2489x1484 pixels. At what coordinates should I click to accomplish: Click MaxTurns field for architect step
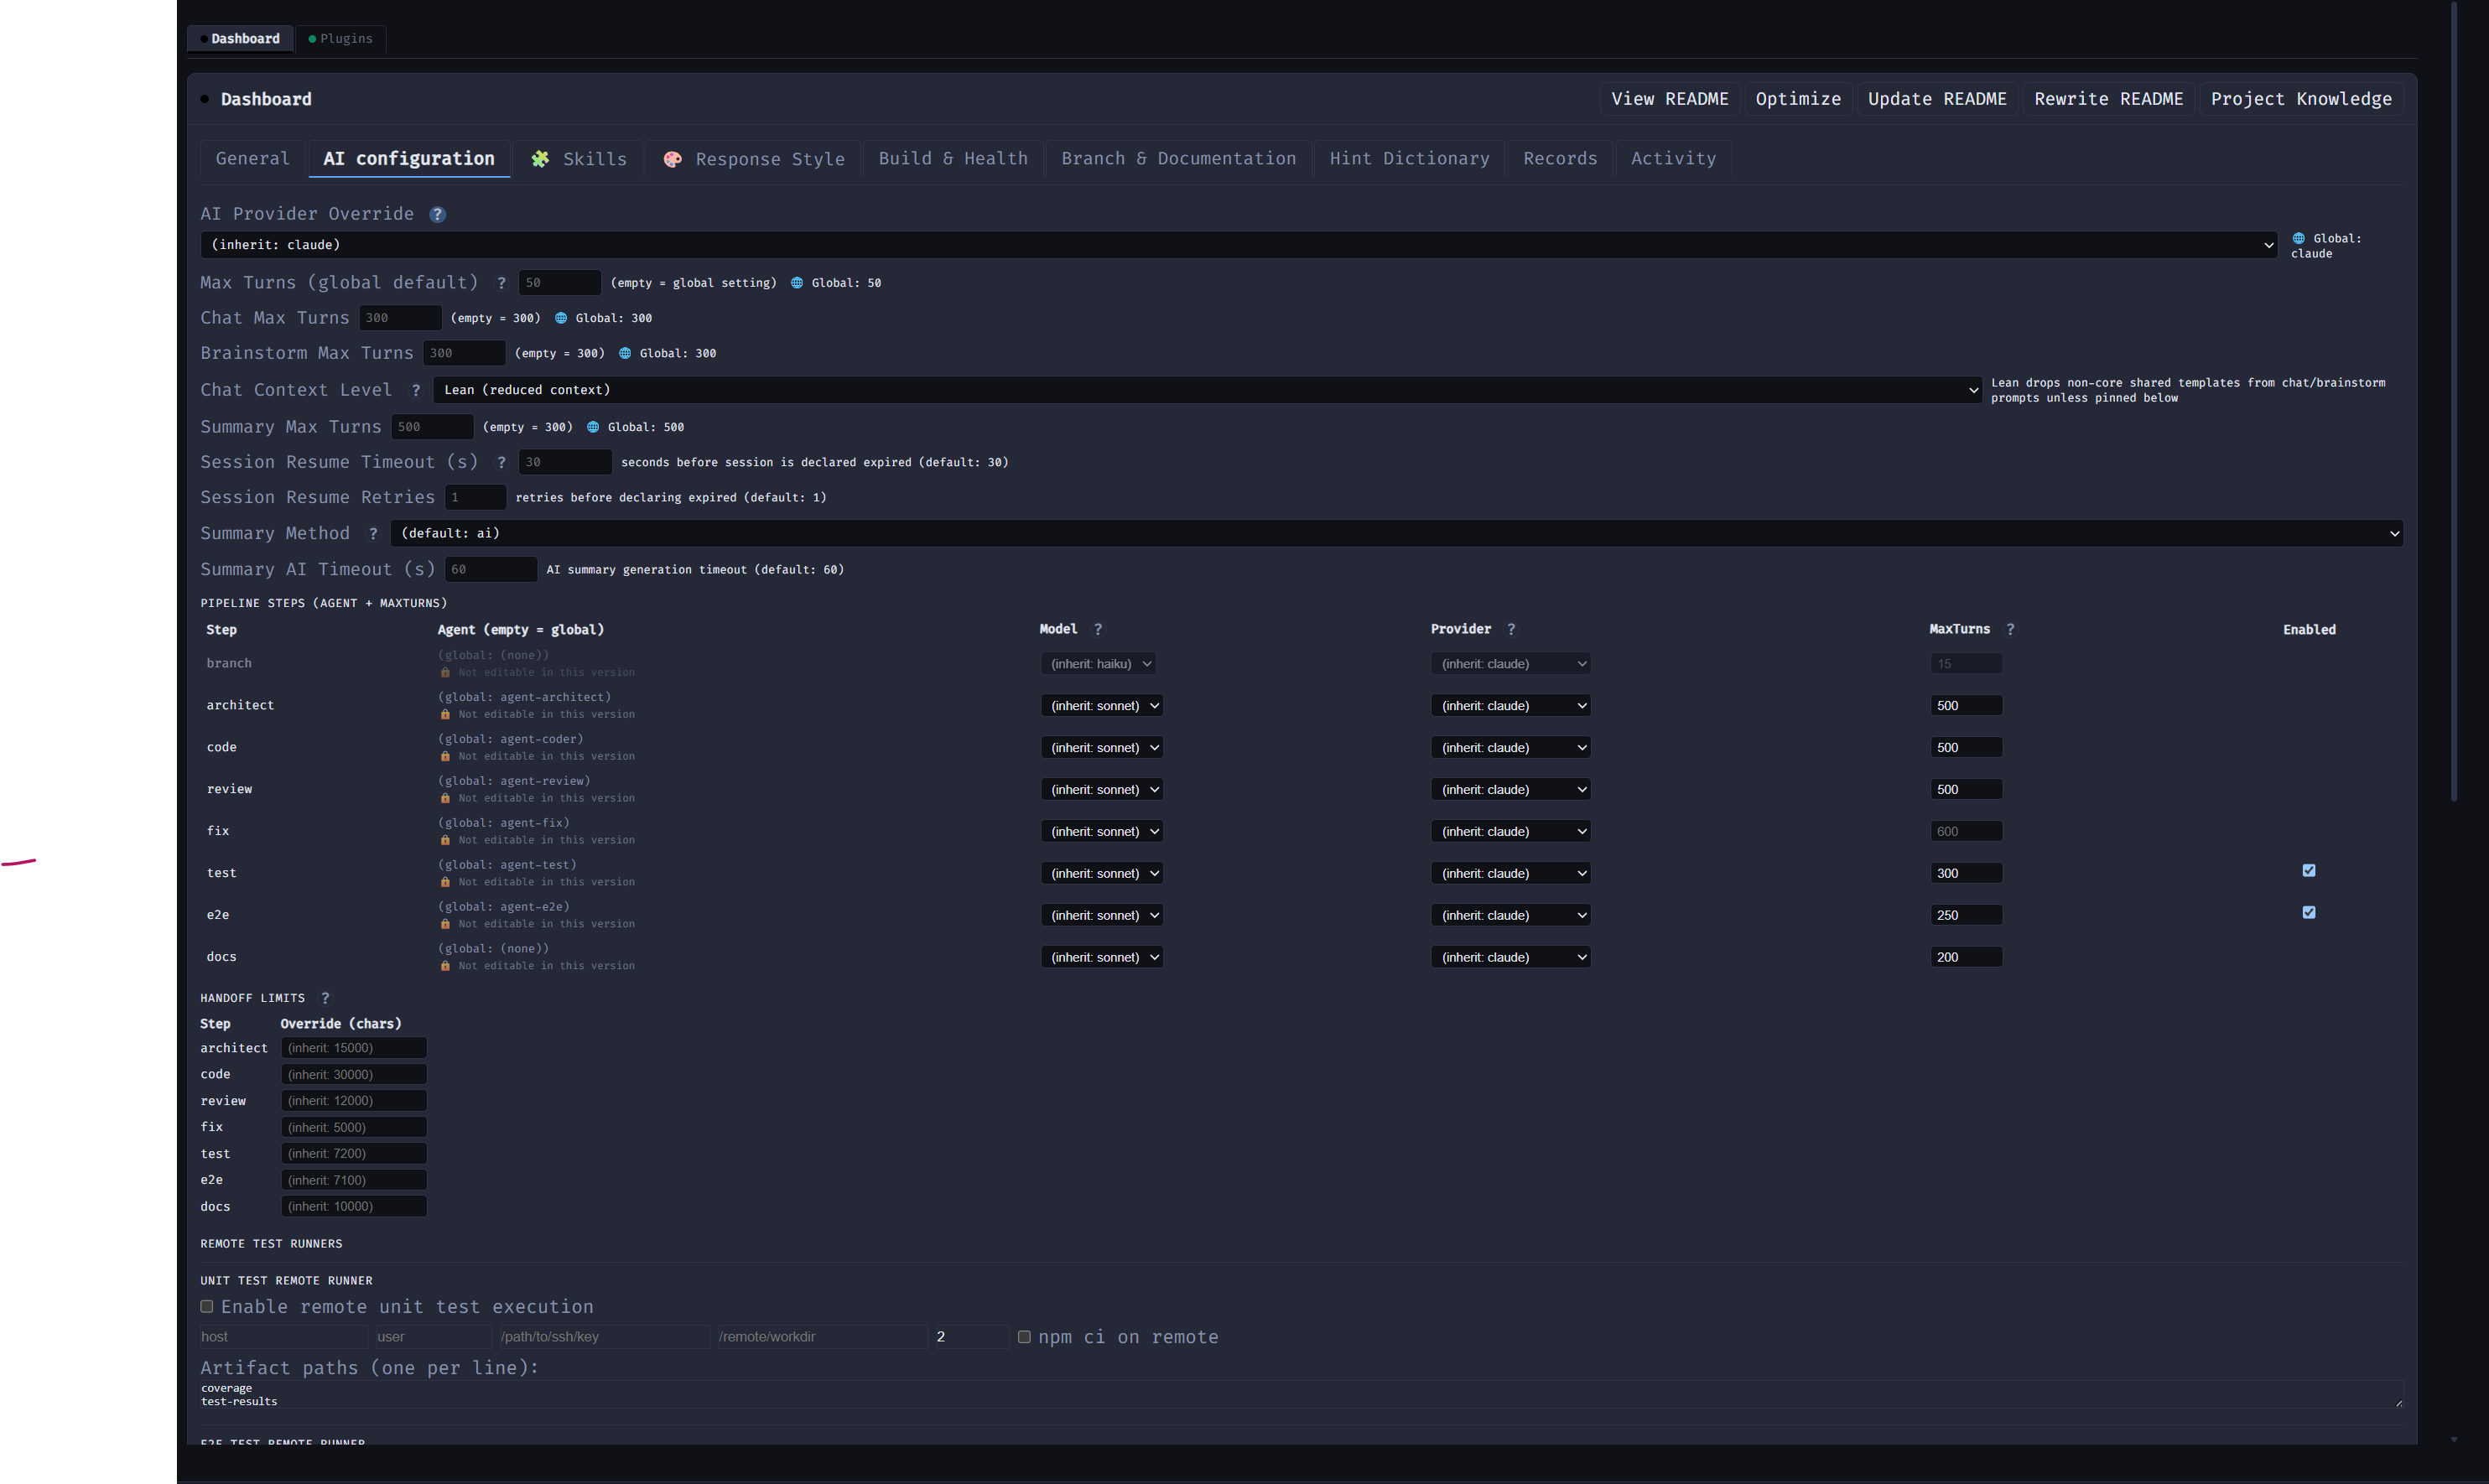1966,706
